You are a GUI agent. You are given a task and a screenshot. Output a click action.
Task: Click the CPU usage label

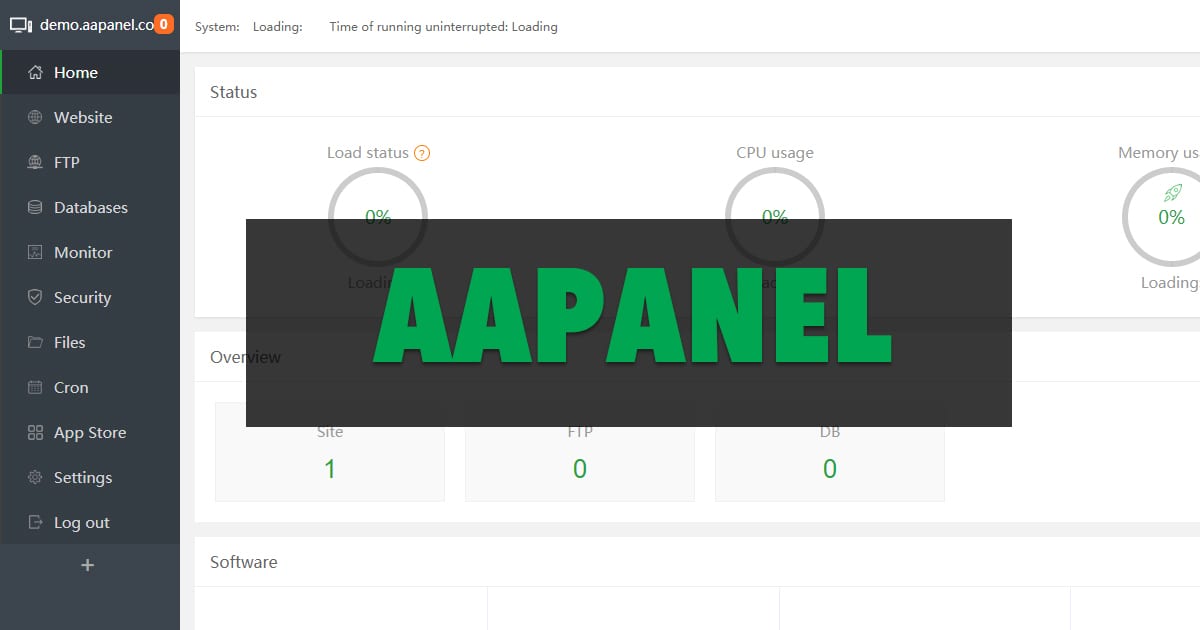tap(775, 153)
